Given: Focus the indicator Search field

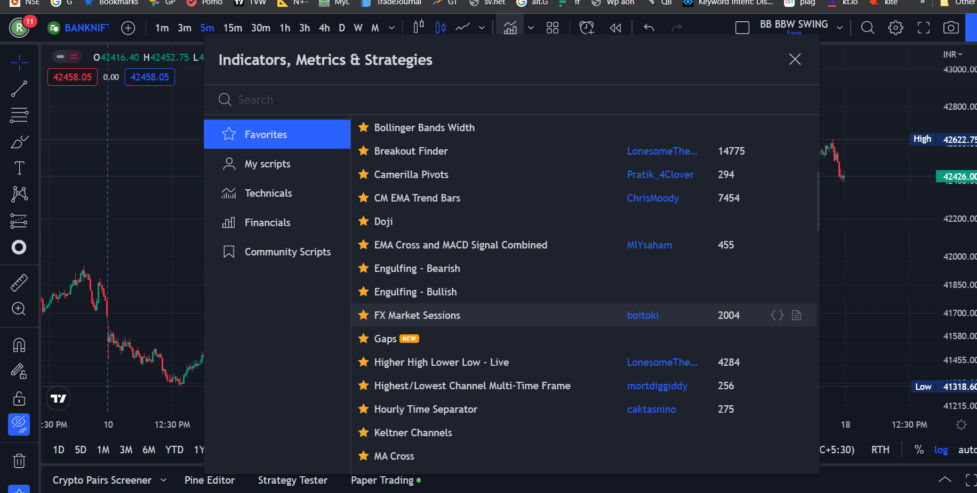Looking at the screenshot, I should tap(511, 100).
